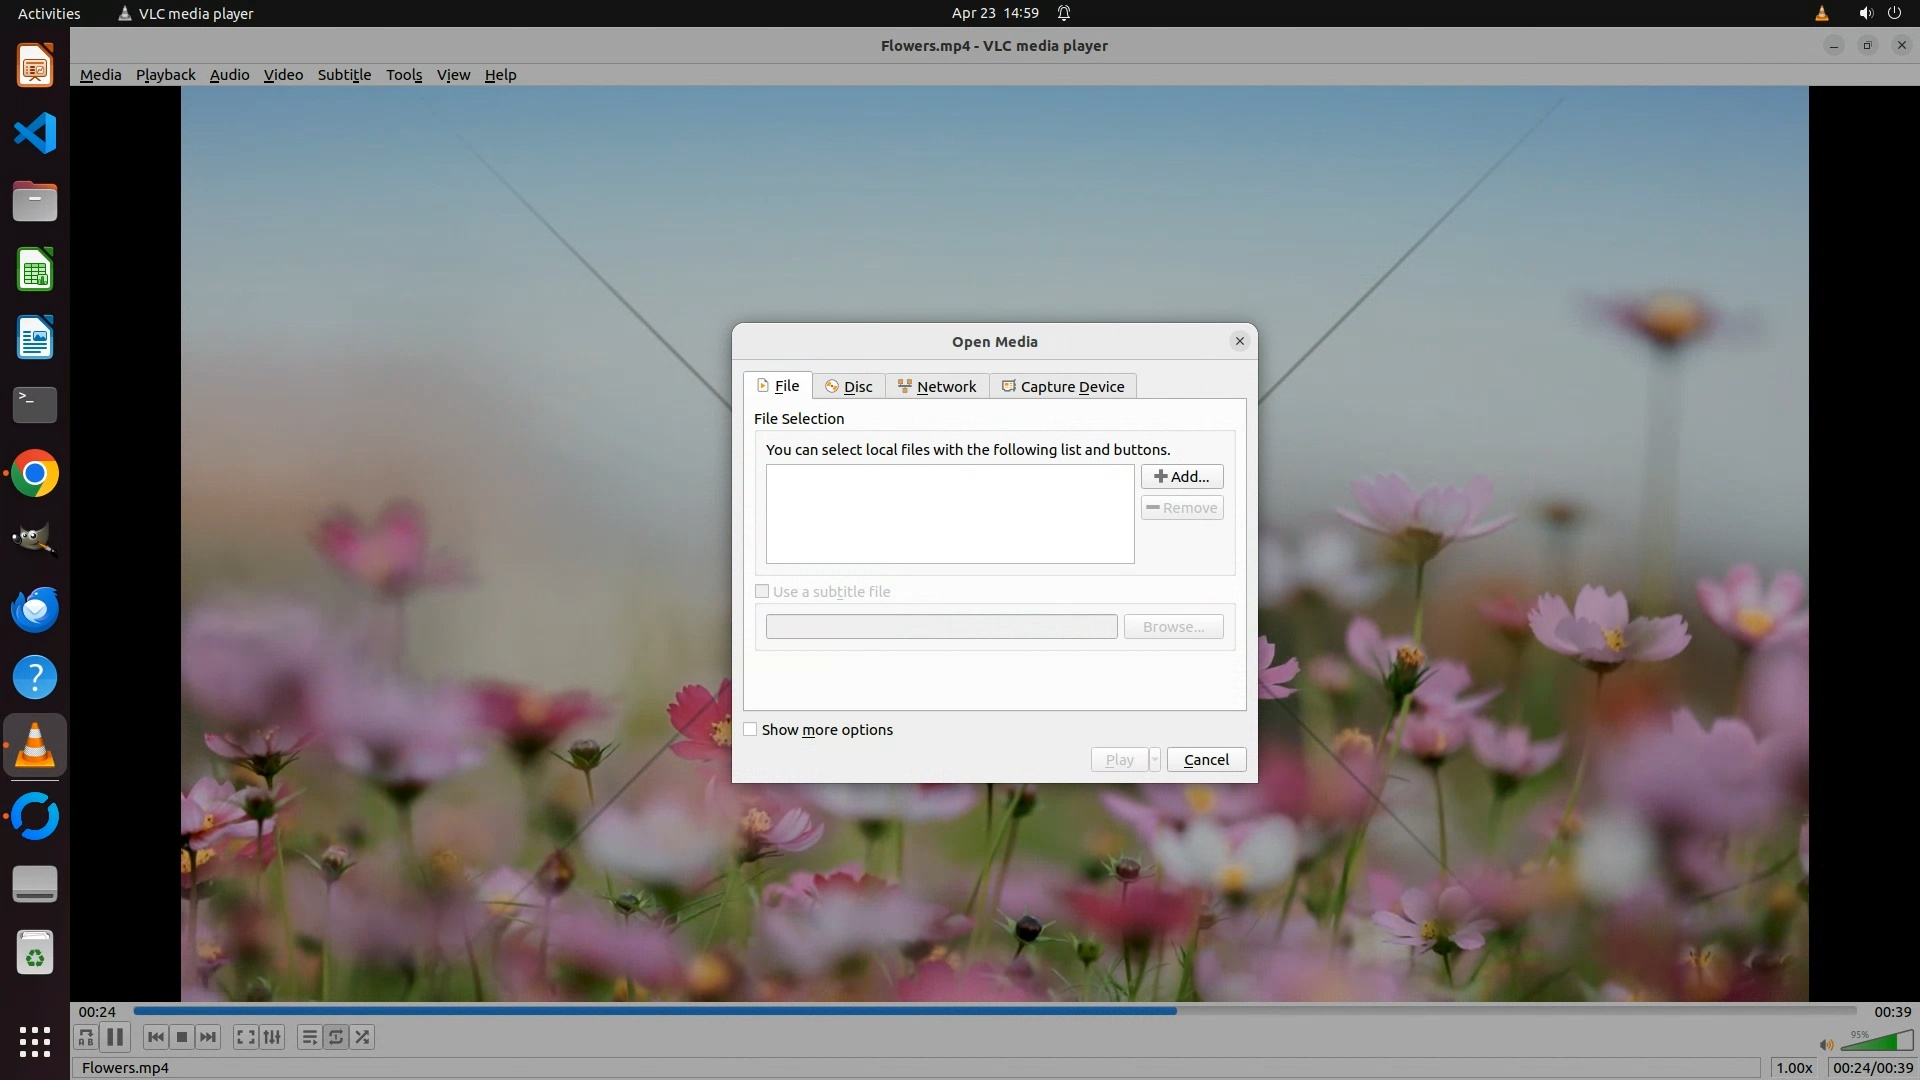Open the Playback menu
Image resolution: width=1920 pixels, height=1080 pixels.
165,75
